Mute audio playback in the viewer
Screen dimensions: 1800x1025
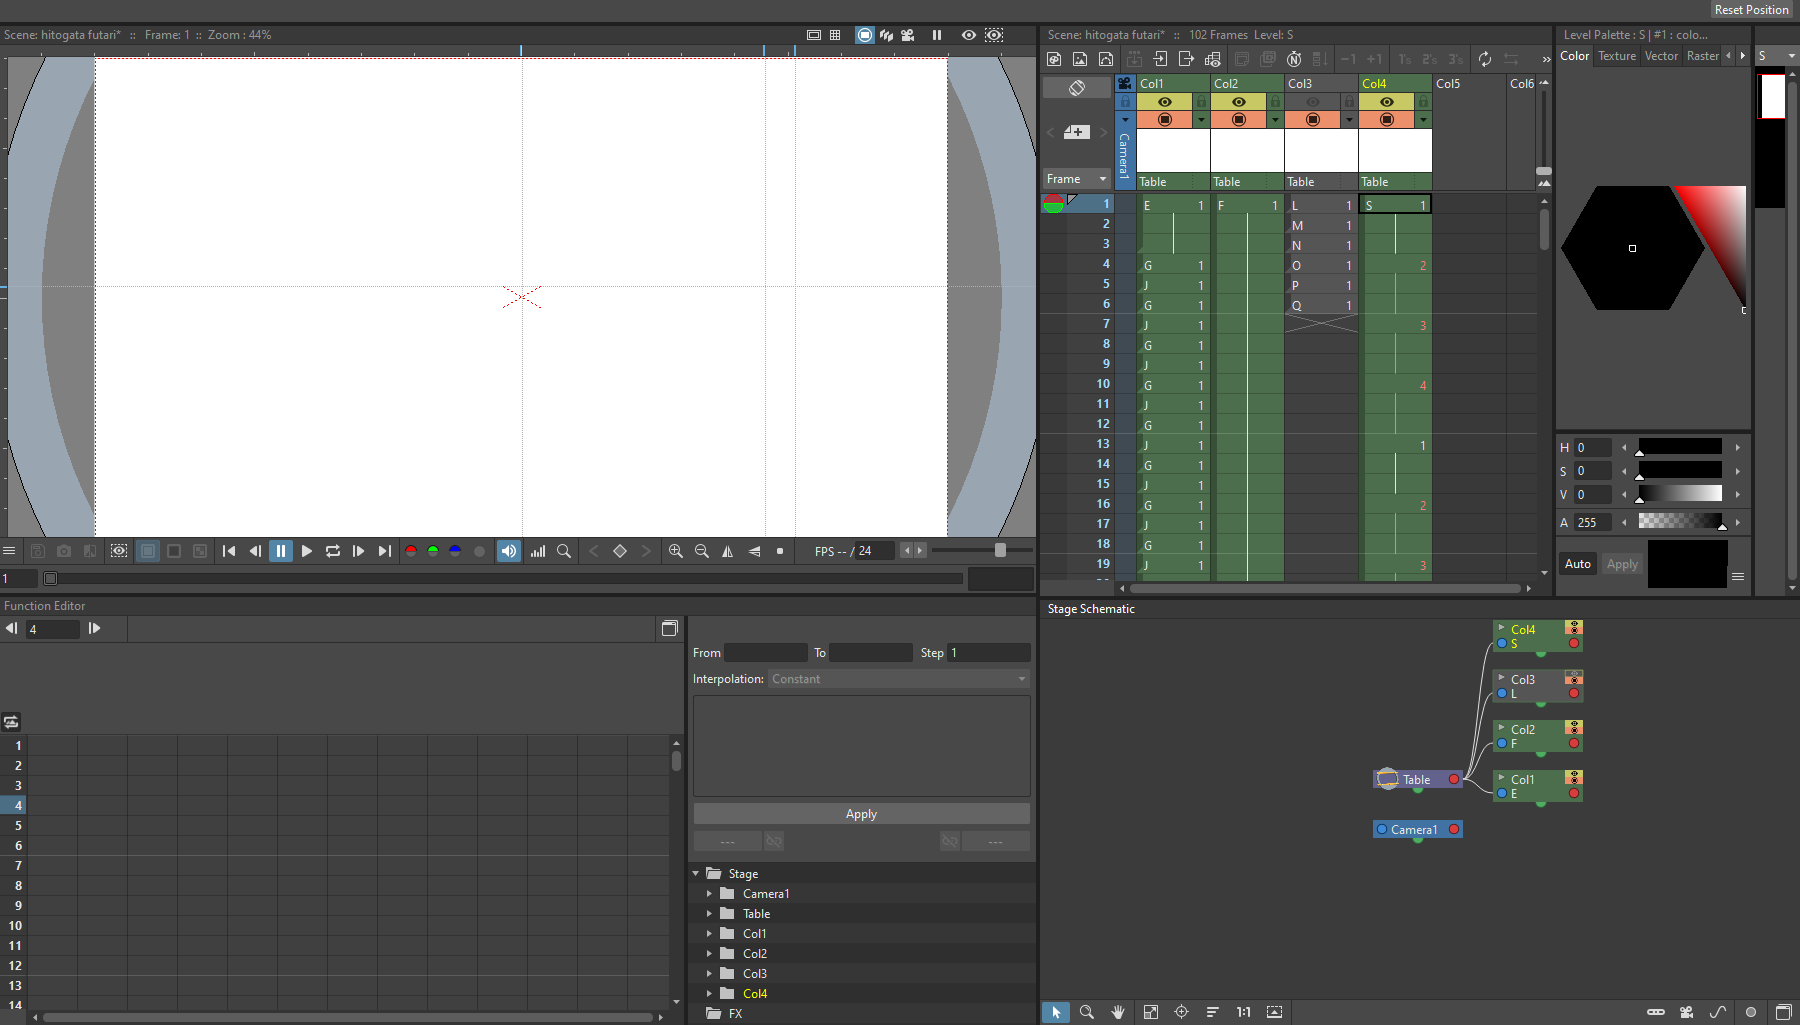pyautogui.click(x=508, y=551)
